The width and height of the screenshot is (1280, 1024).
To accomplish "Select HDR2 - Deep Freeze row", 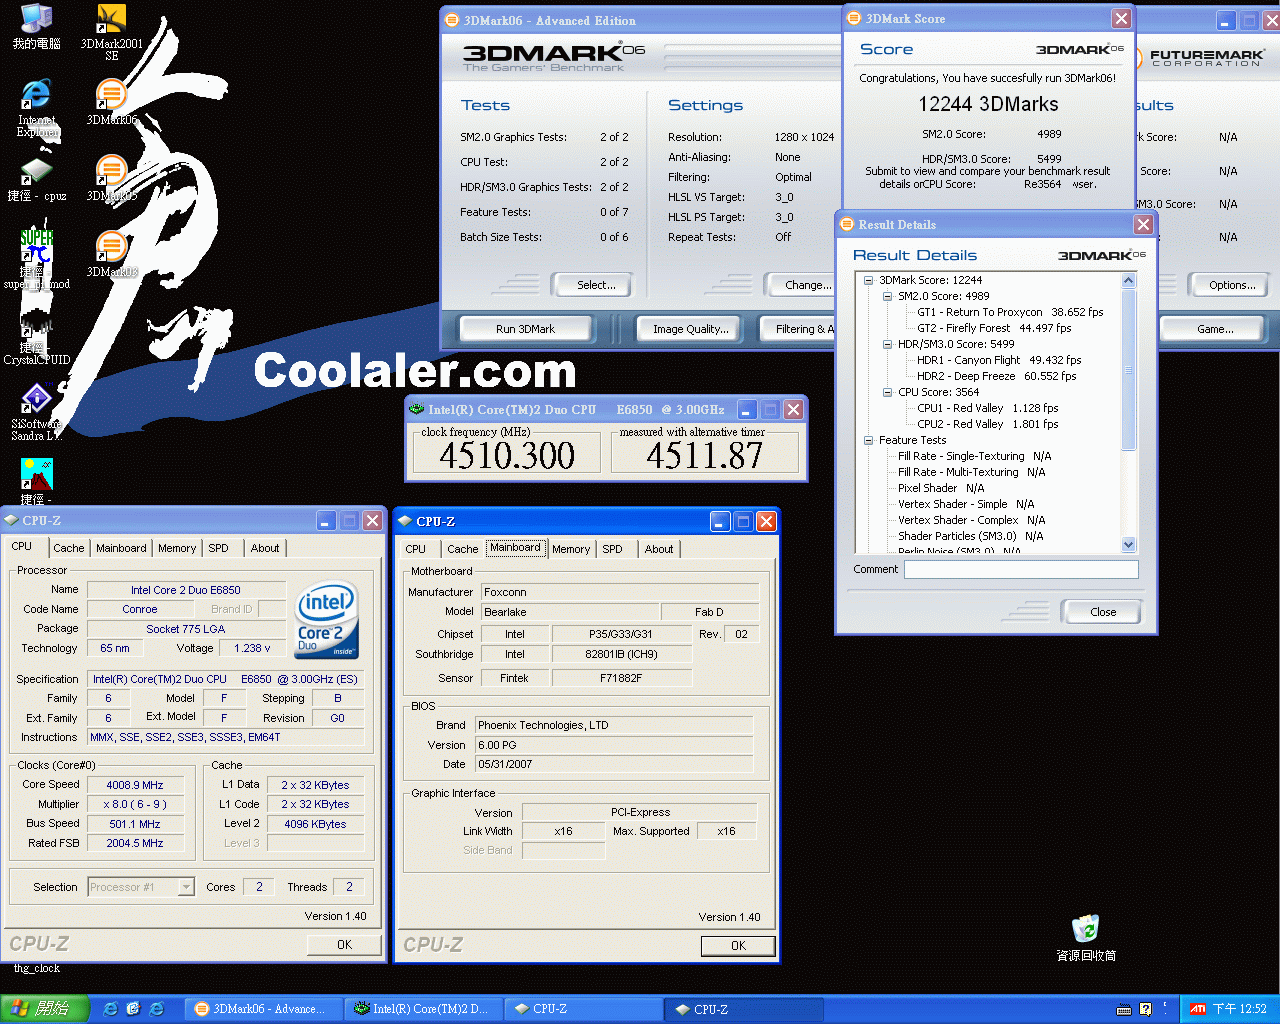I will click(x=996, y=376).
